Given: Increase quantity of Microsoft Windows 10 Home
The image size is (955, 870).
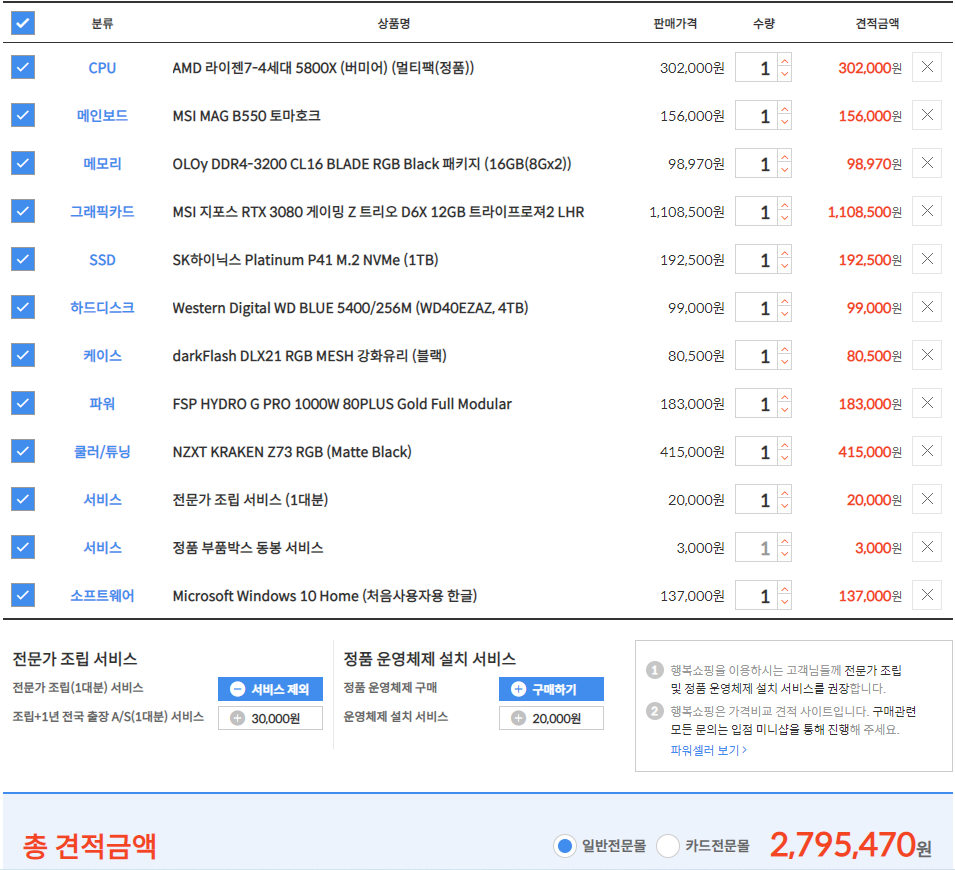Looking at the screenshot, I should pyautogui.click(x=784, y=589).
